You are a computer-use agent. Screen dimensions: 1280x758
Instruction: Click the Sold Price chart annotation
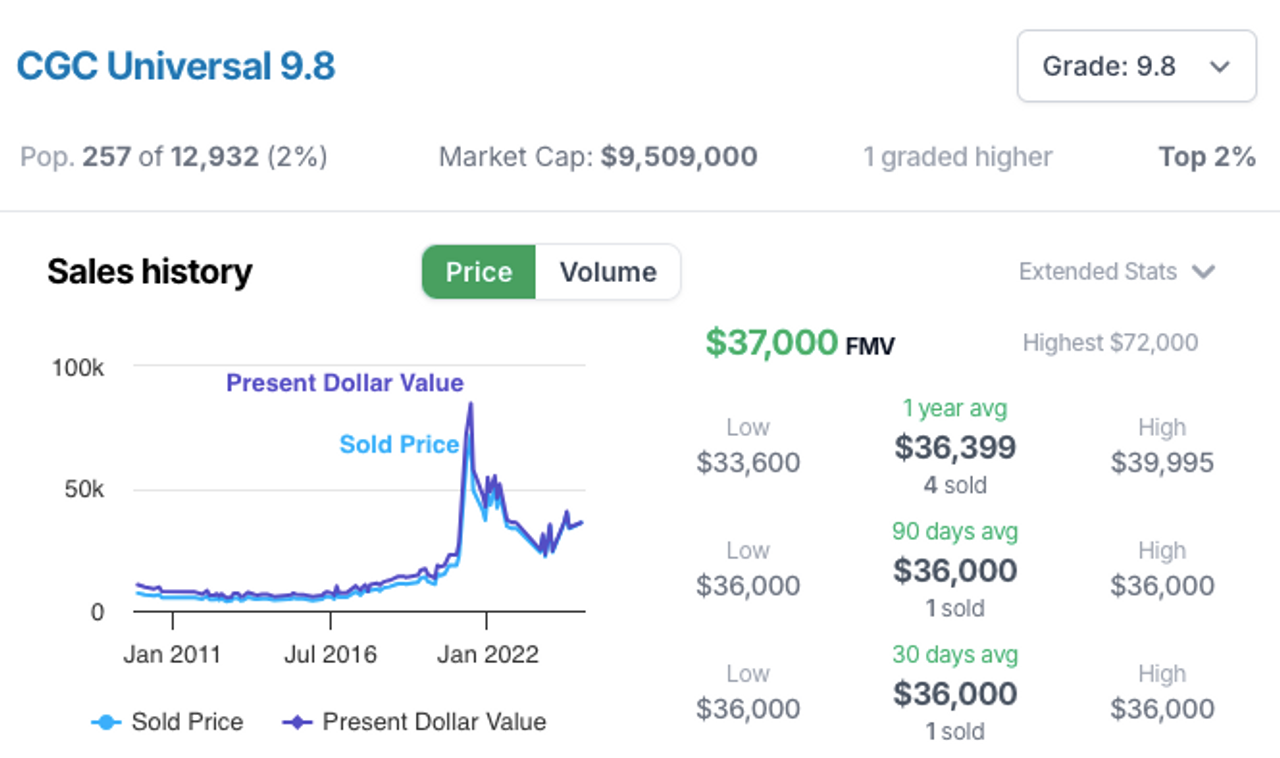(x=399, y=444)
